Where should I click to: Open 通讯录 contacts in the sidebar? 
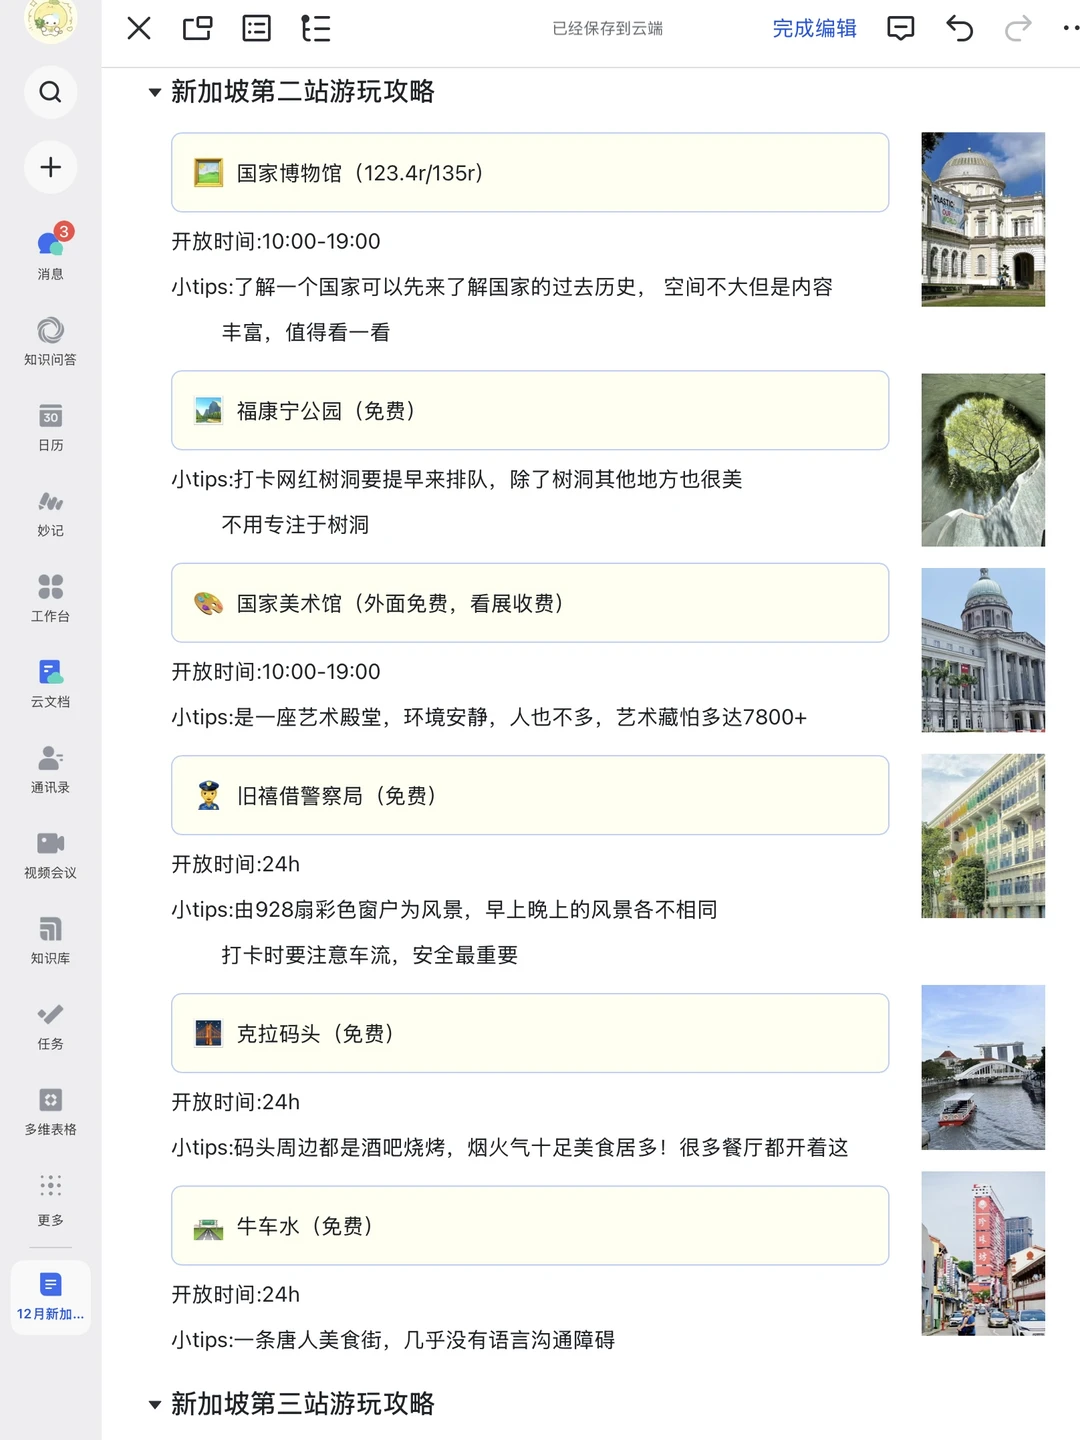[x=50, y=769]
